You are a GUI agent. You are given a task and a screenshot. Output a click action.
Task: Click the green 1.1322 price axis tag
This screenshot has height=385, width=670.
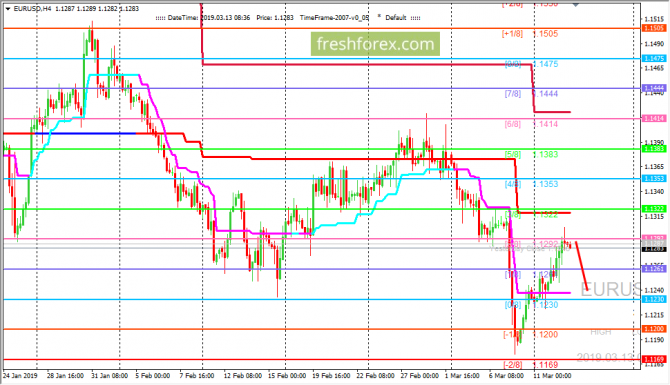[x=654, y=209]
